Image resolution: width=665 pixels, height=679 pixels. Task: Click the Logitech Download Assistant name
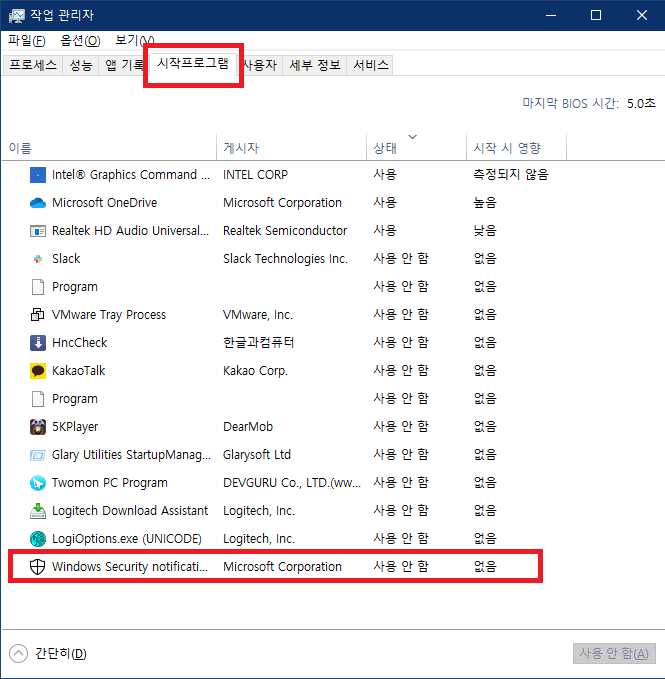coord(130,511)
